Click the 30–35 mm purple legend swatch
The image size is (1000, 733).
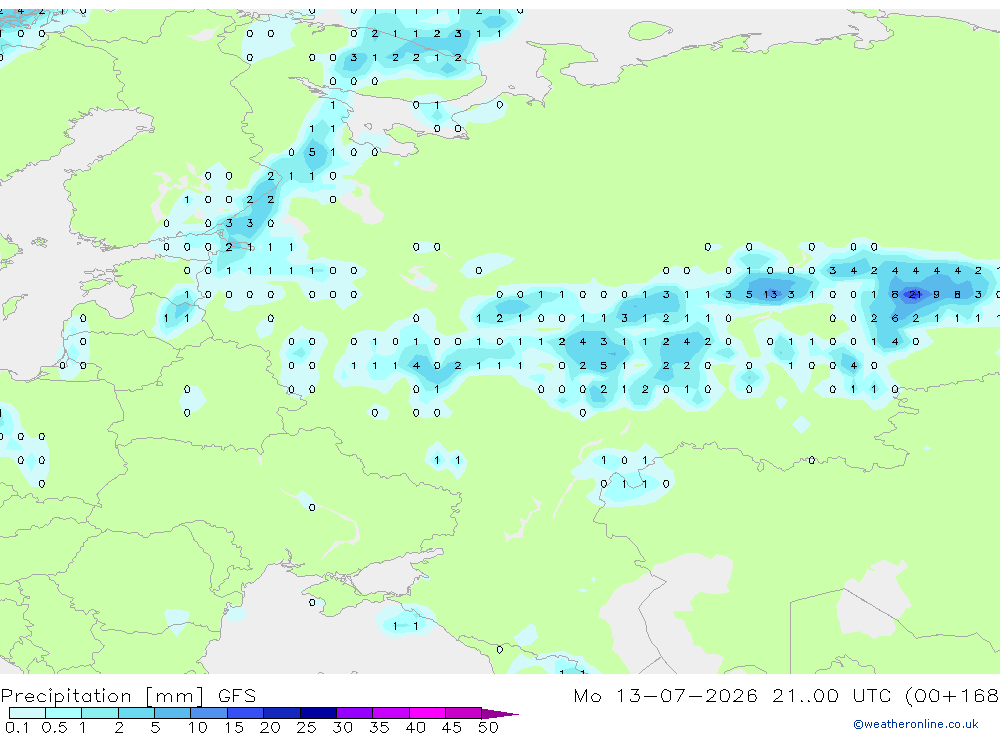pos(355,713)
